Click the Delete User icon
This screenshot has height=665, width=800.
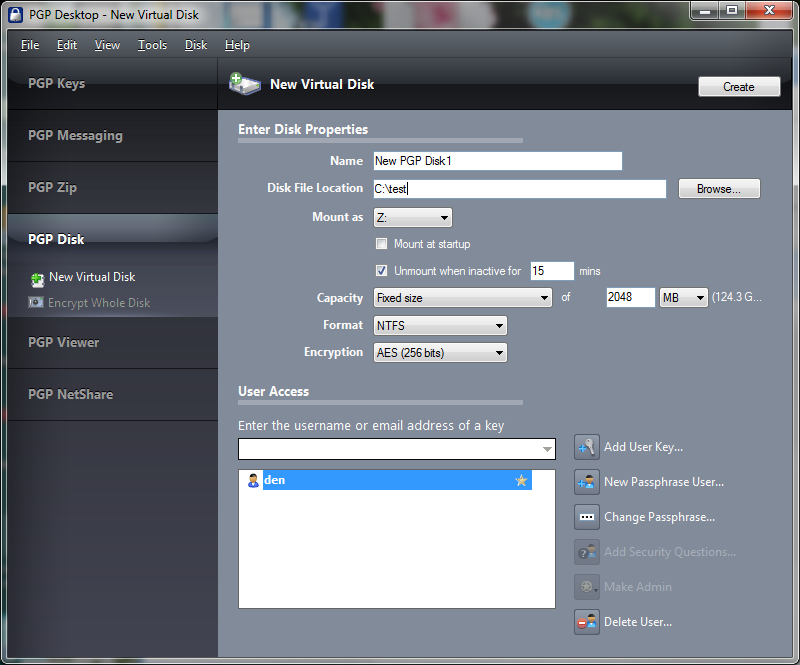pos(587,622)
